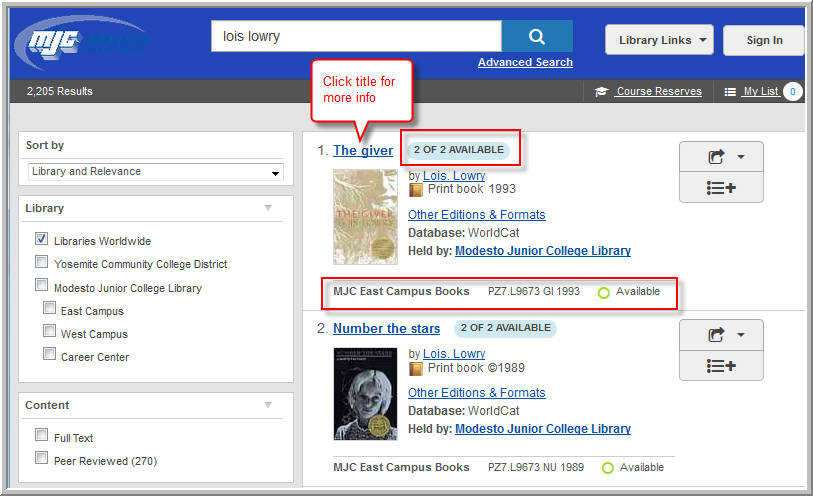Click Number the stars cover thumbnail
The width and height of the screenshot is (813, 496).
[366, 394]
